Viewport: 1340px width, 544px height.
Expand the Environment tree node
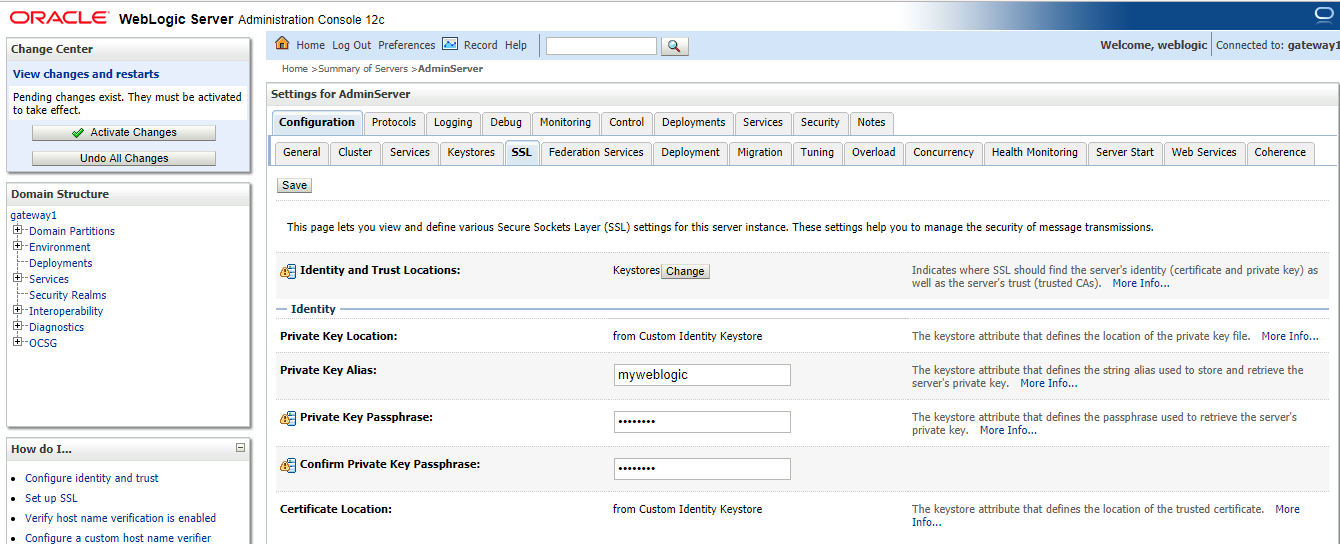coord(18,247)
